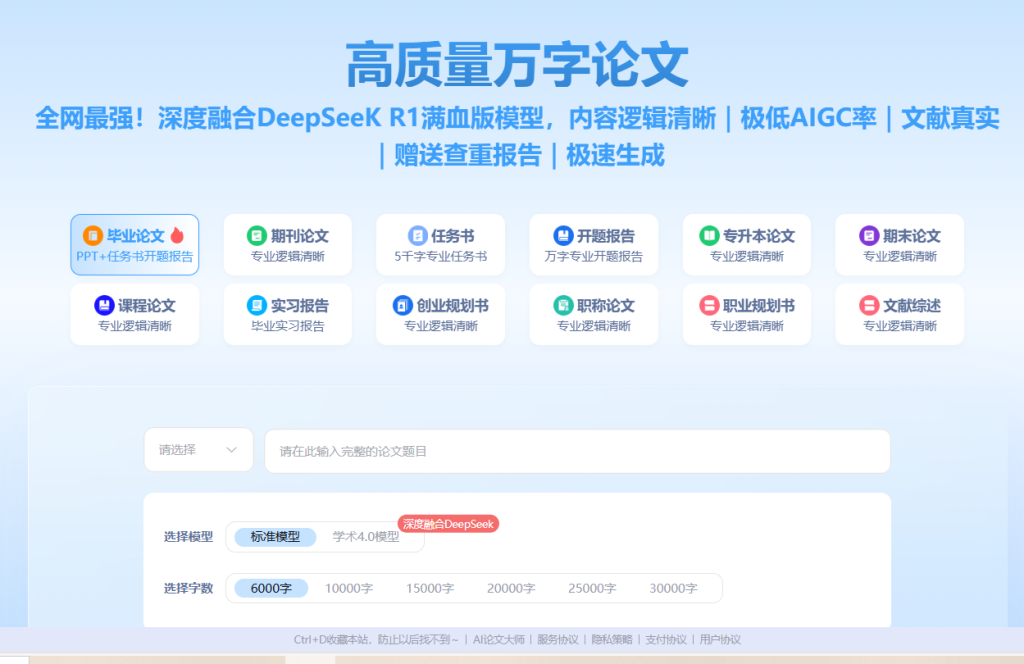Click the 创业规划书 card title
Viewport: 1024px width, 664px height.
pos(453,306)
